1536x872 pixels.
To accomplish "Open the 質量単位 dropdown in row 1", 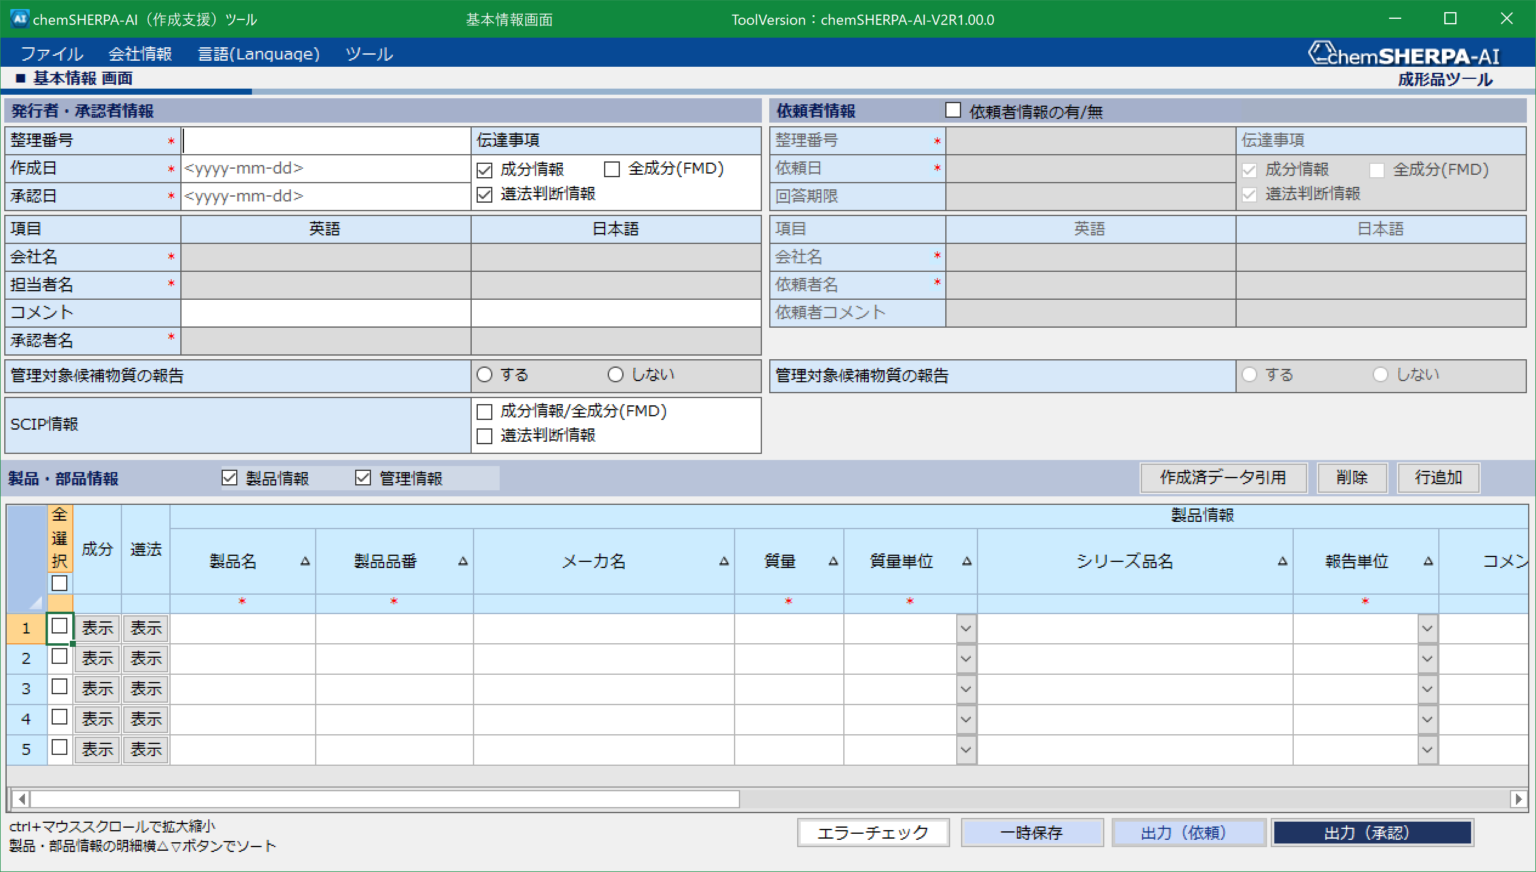I will coord(965,627).
